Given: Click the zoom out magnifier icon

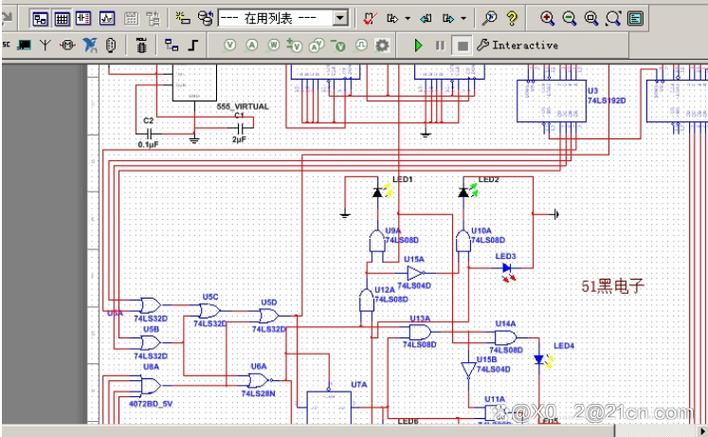Looking at the screenshot, I should click(569, 18).
